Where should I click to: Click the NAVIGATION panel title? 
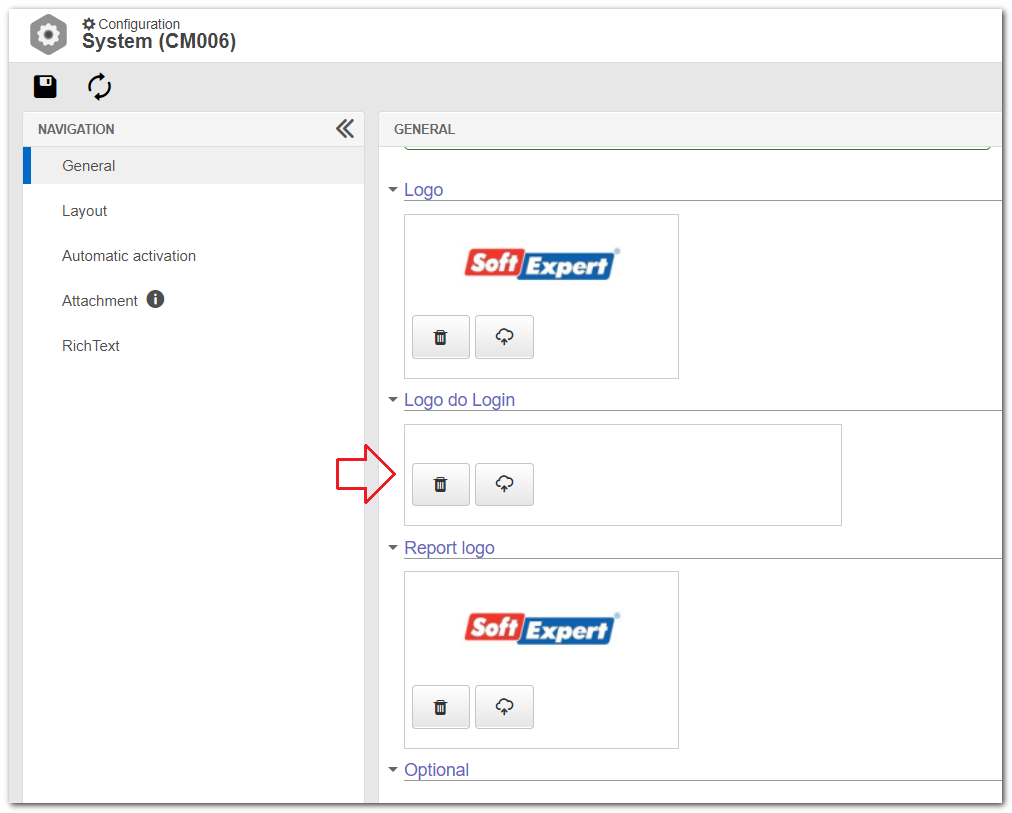(x=76, y=129)
